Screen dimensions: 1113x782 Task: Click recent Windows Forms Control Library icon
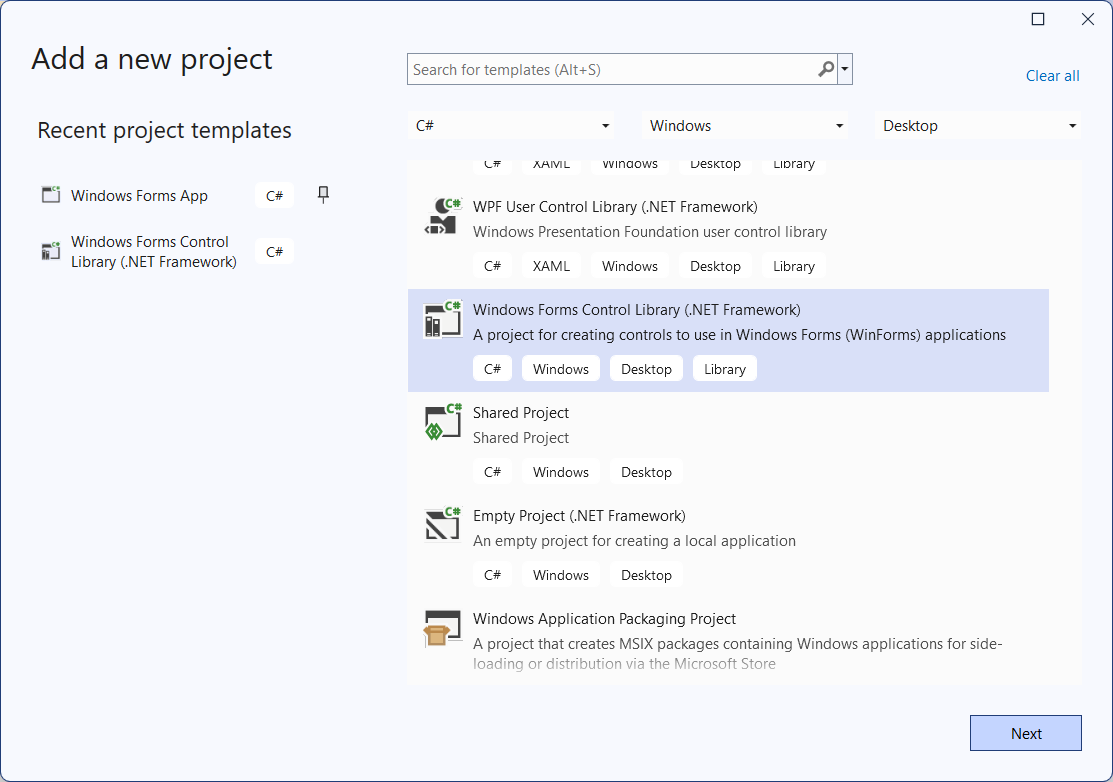[x=51, y=251]
